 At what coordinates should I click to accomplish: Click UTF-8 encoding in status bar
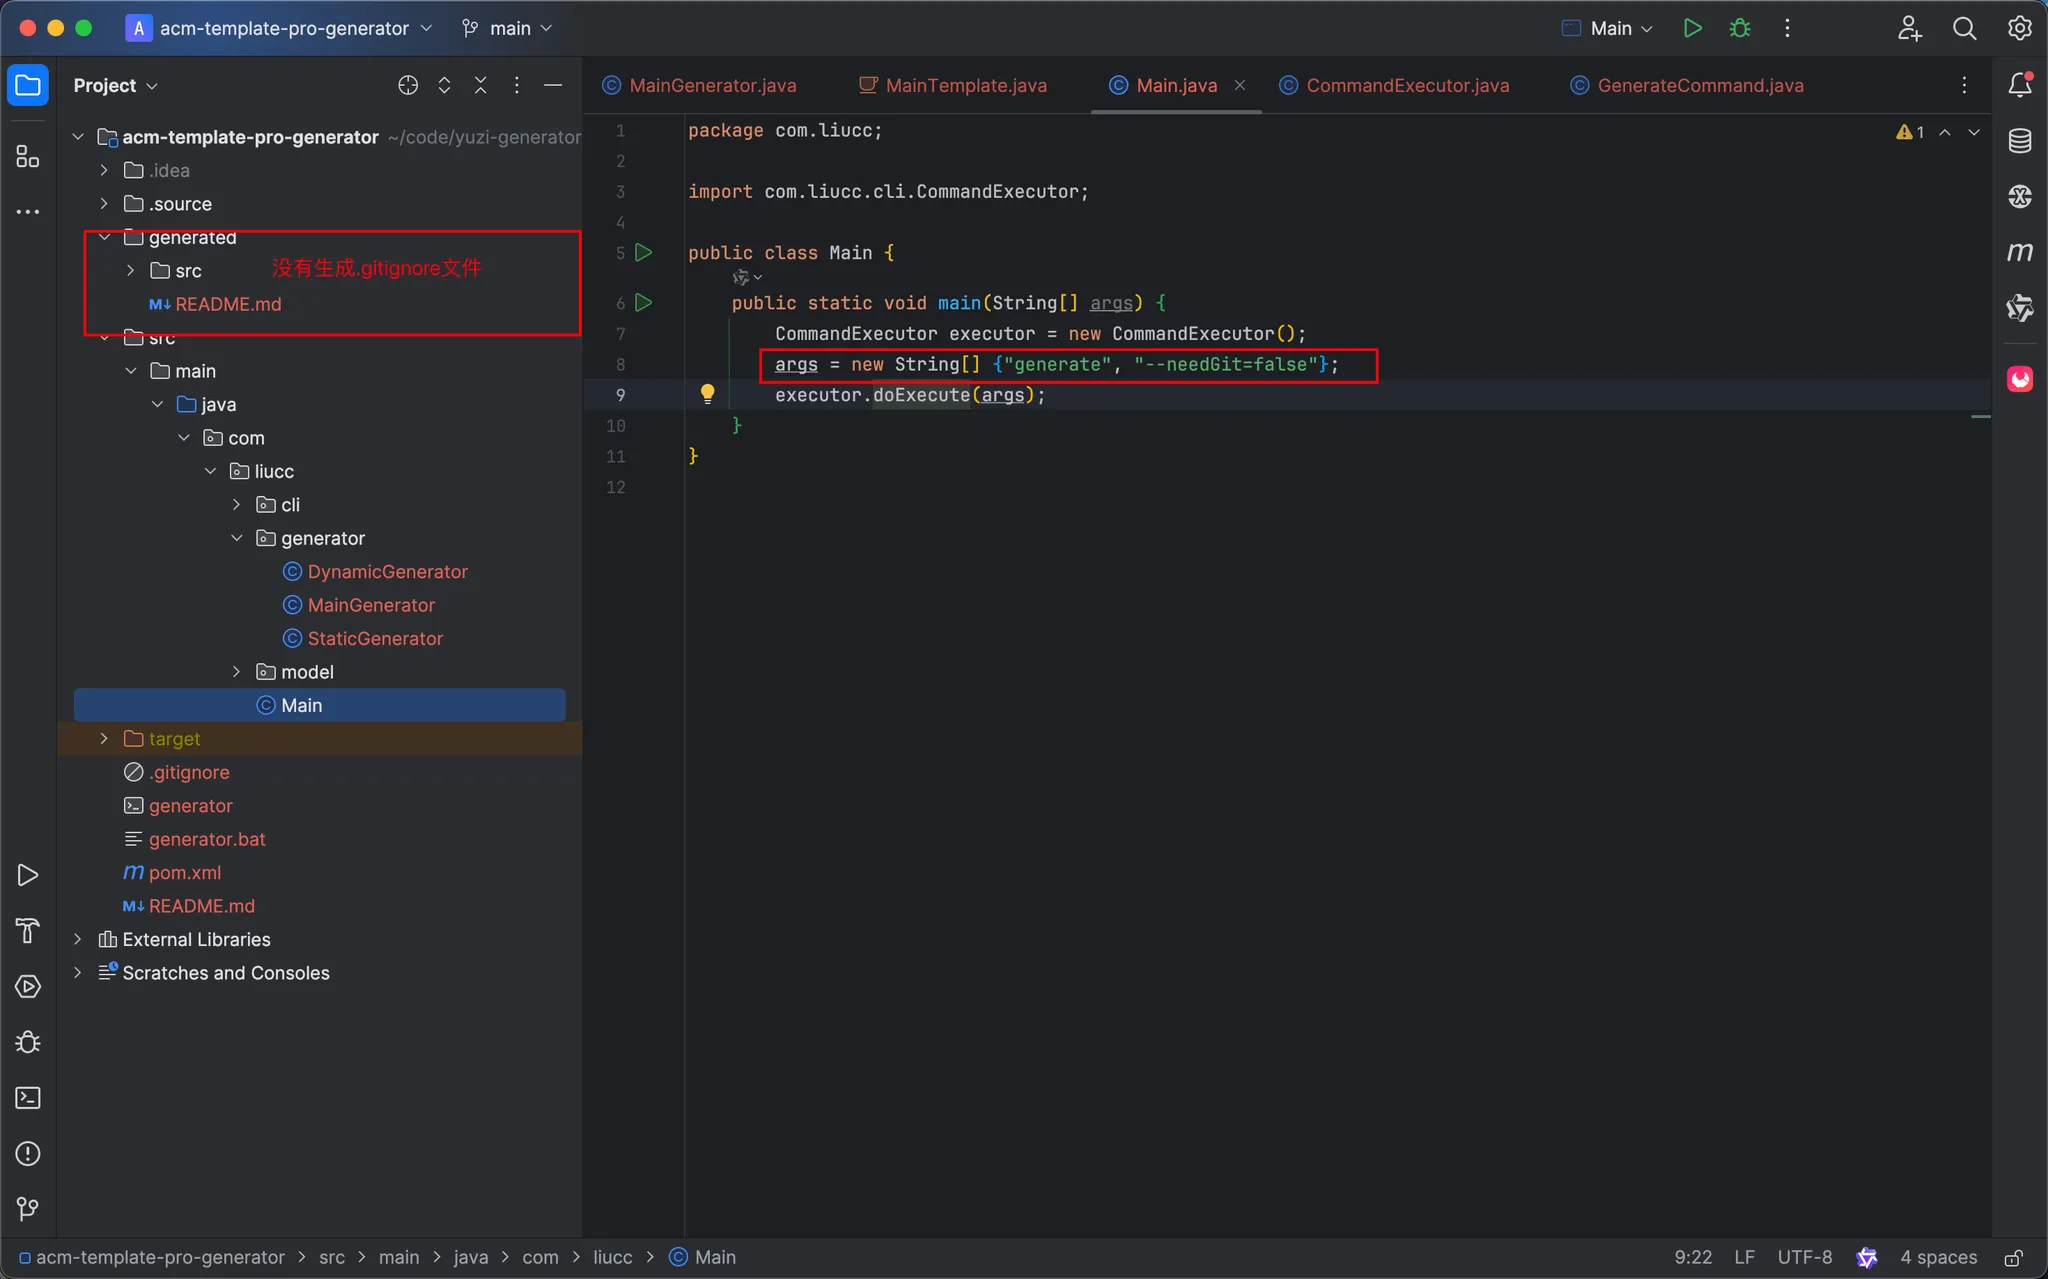tap(1804, 1257)
